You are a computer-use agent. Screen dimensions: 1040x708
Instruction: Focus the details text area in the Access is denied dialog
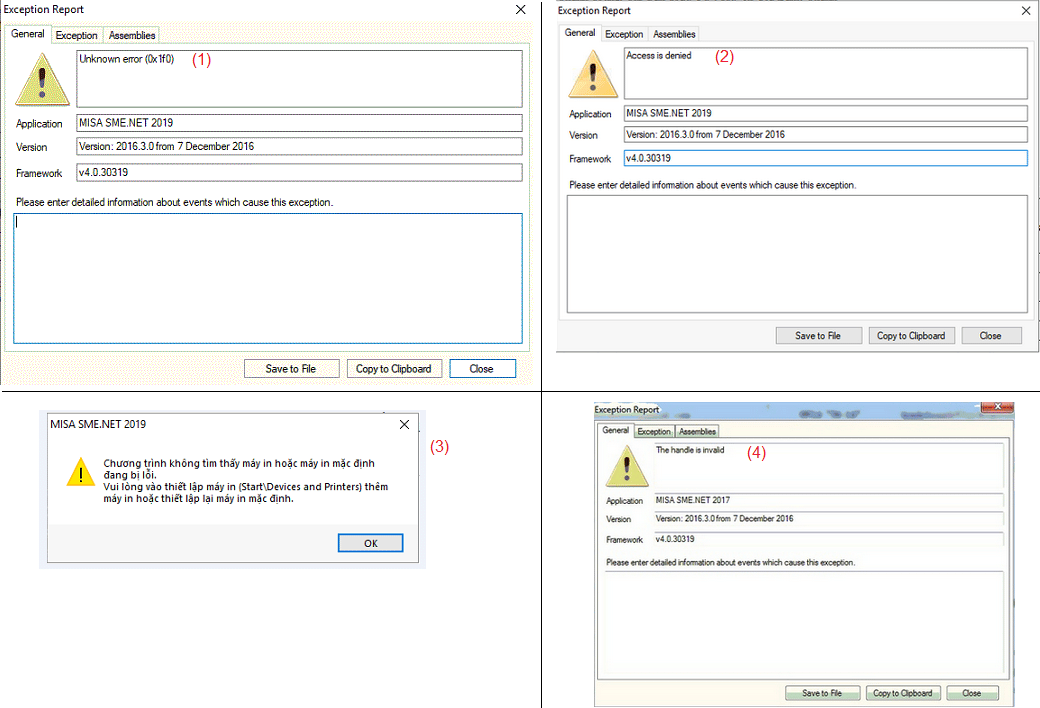point(797,253)
